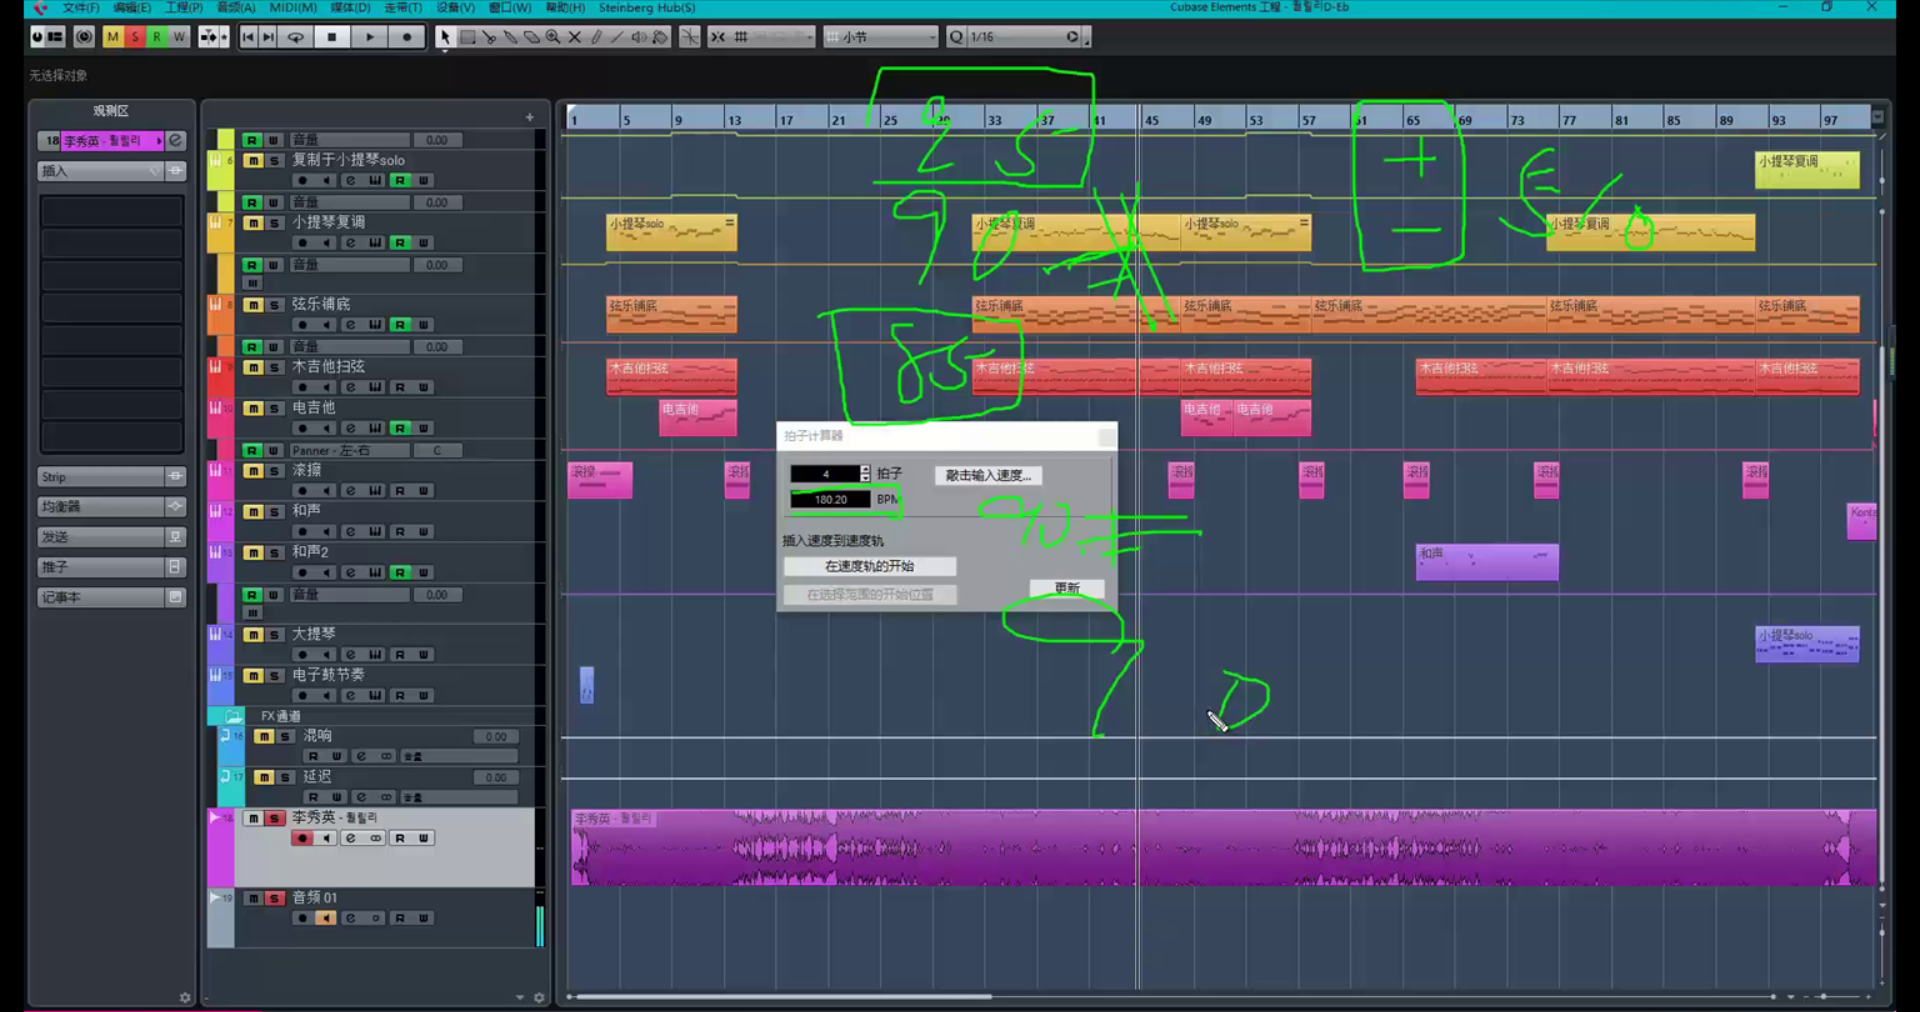
Task: Choose the Line tool
Action: (x=617, y=37)
